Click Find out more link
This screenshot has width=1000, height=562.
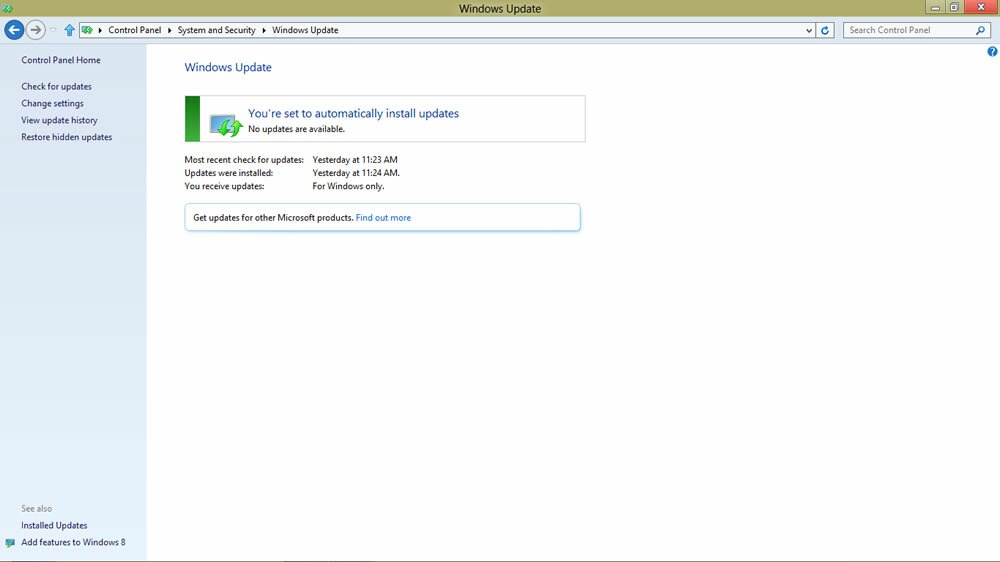pos(383,218)
